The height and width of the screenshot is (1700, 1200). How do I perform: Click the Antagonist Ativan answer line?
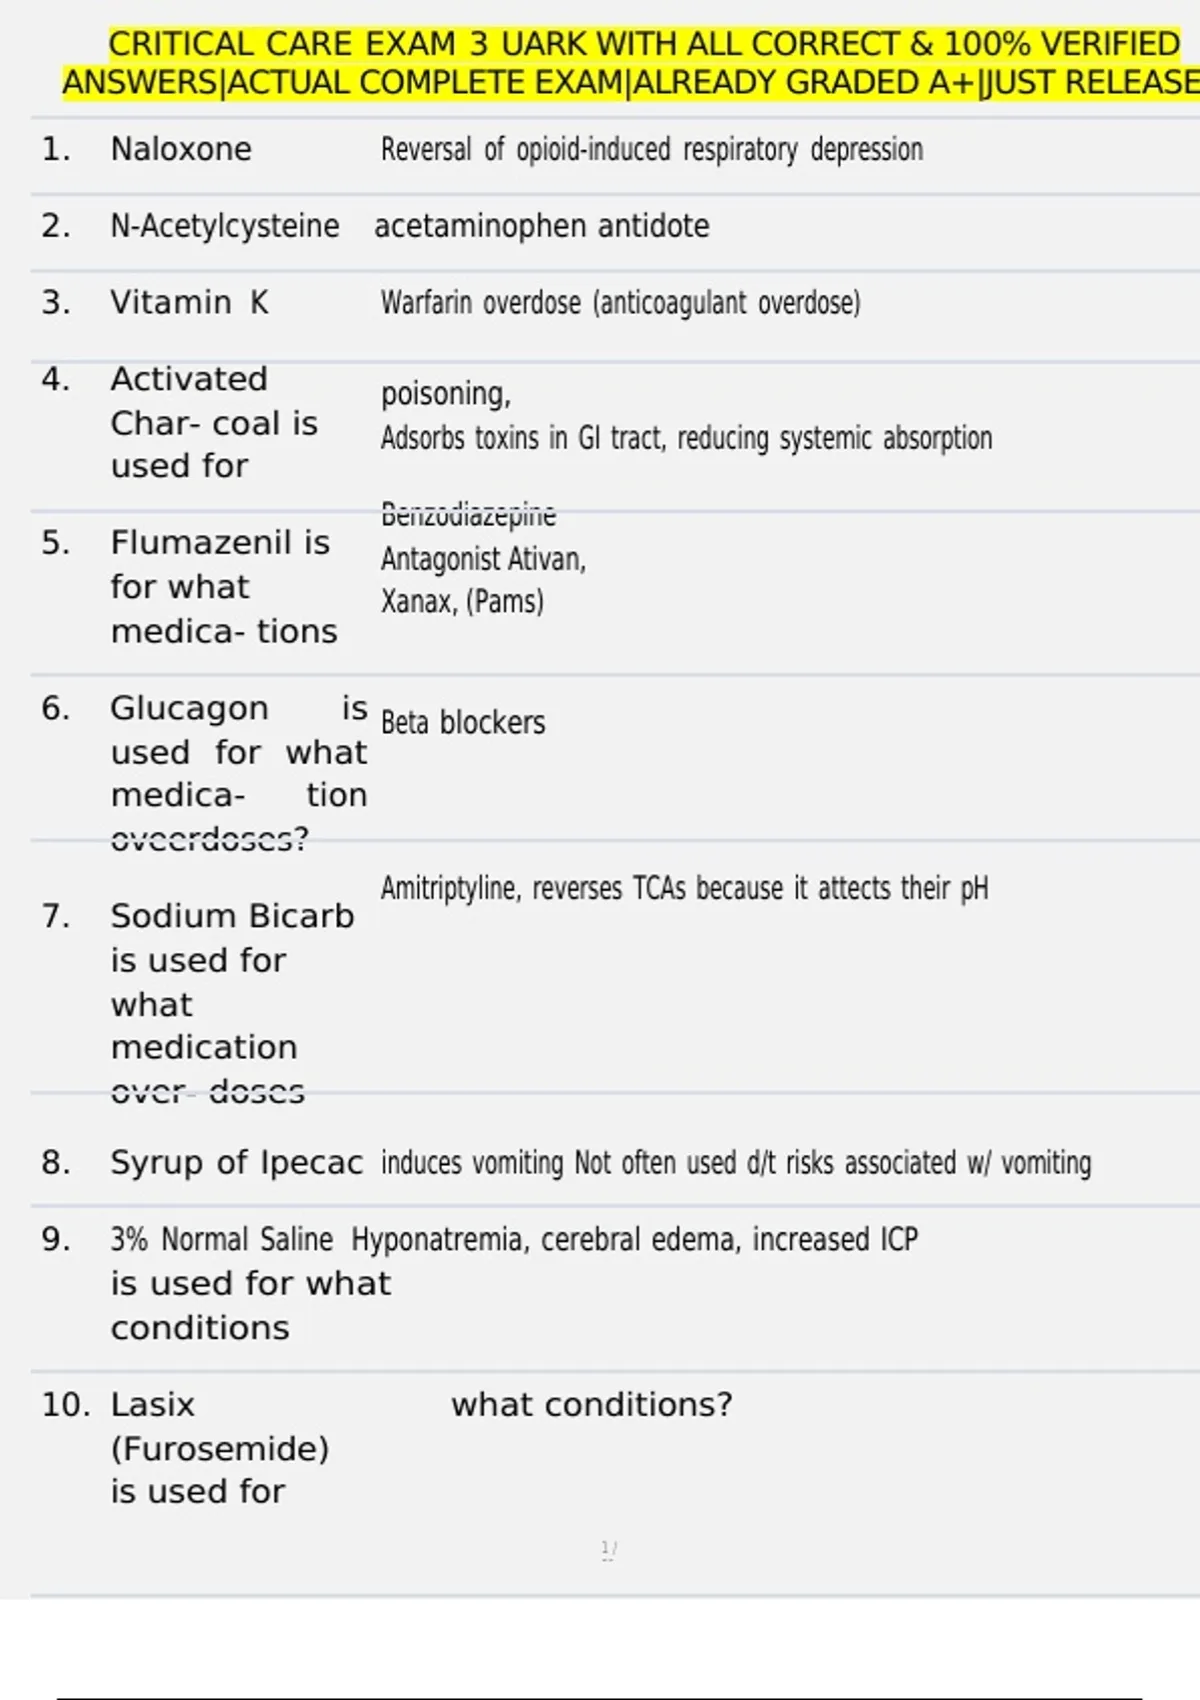[x=483, y=559]
